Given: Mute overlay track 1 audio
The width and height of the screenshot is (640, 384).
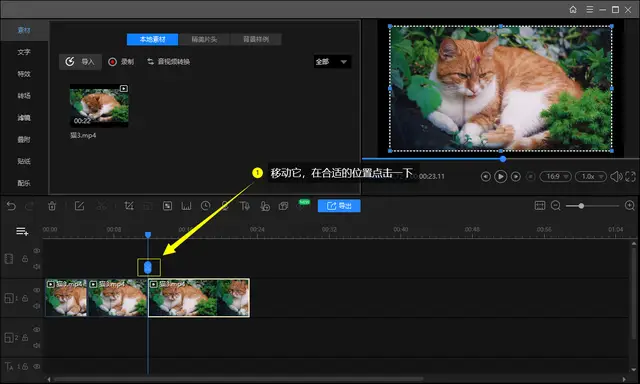Looking at the screenshot, I should (37, 306).
